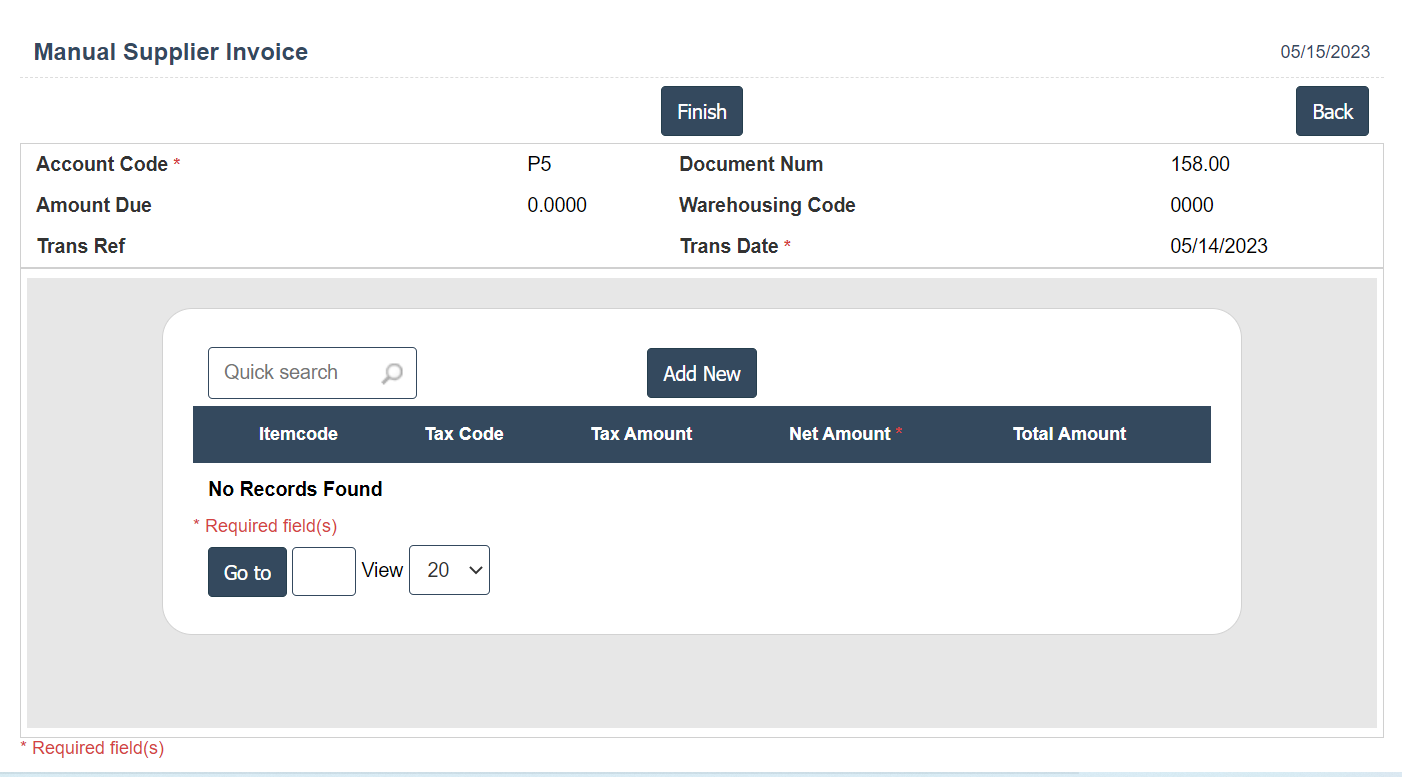Viewport: 1402px width, 777px height.
Task: Click the Amount Due value 0.0000
Action: coord(557,205)
